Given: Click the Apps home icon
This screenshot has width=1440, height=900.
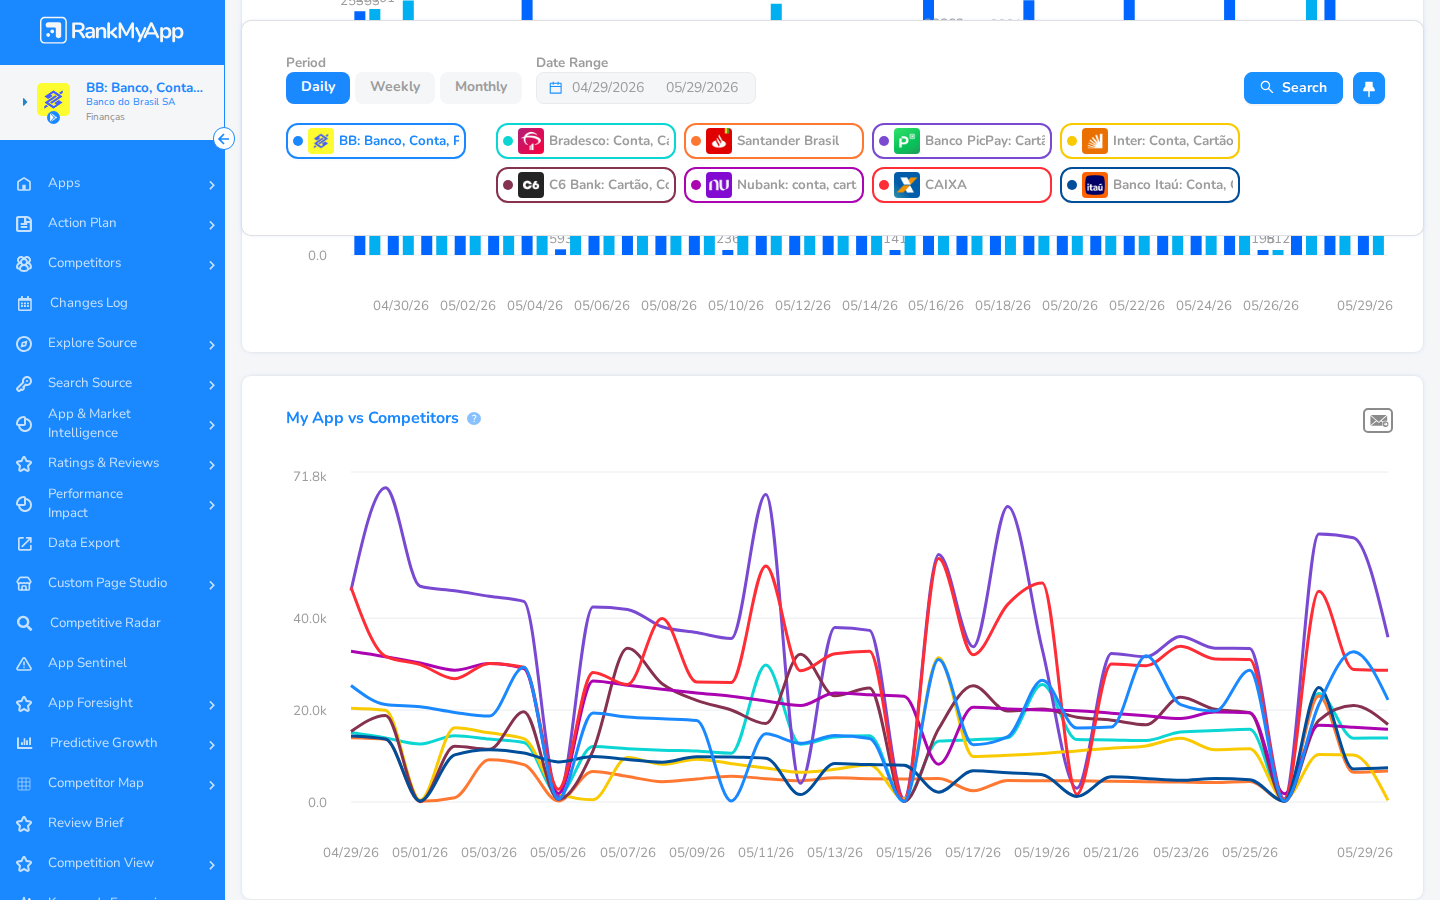Looking at the screenshot, I should (x=24, y=184).
